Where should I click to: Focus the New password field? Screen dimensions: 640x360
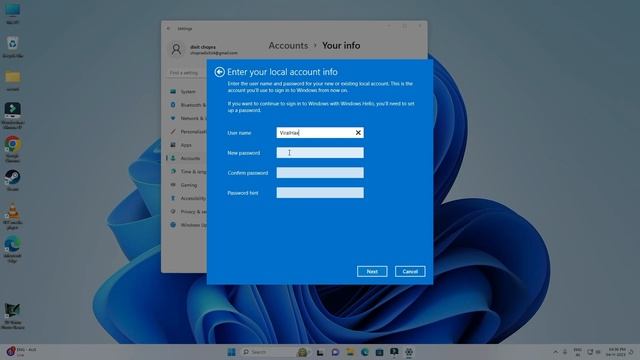(x=320, y=153)
